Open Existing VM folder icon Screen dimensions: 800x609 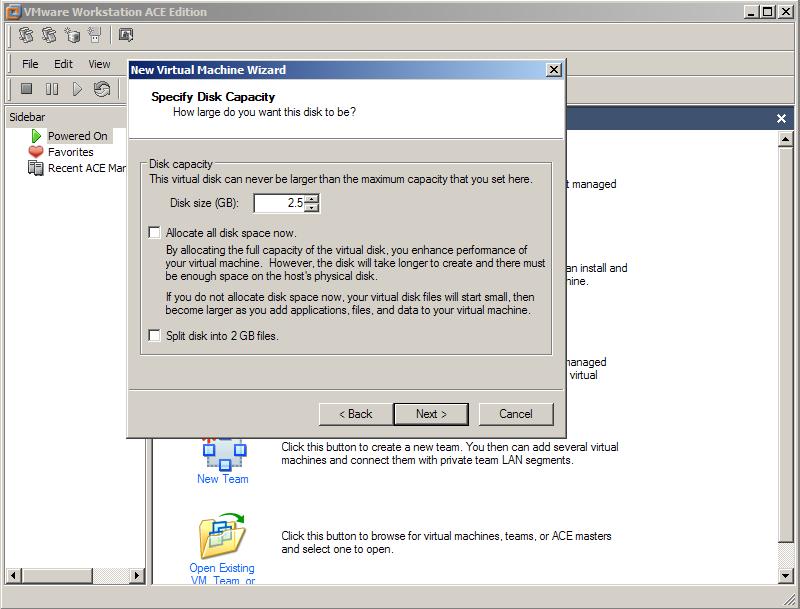[223, 537]
